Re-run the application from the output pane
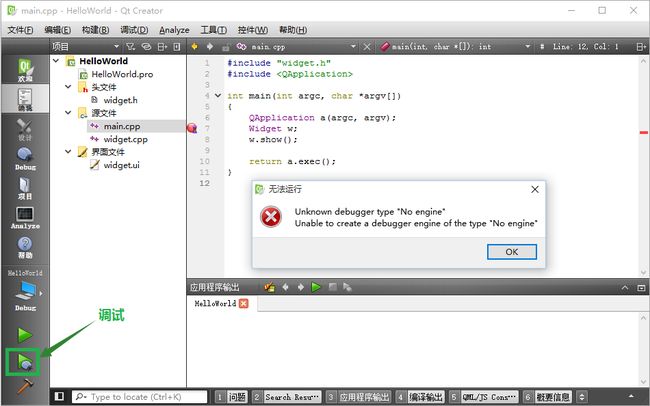 click(316, 287)
